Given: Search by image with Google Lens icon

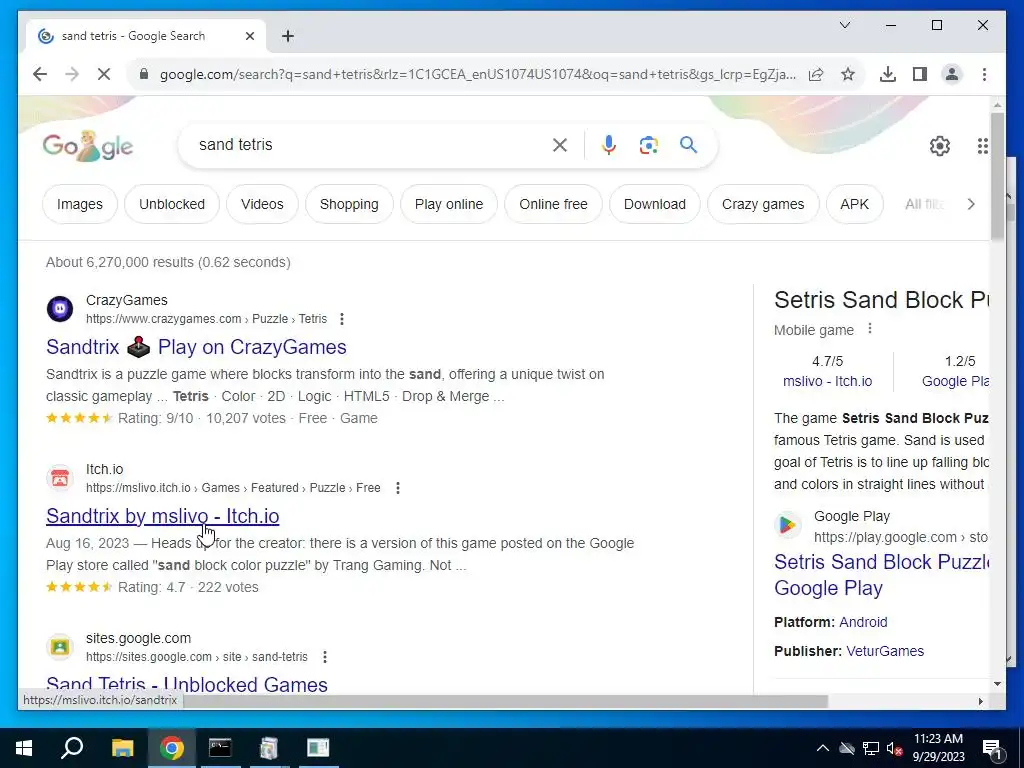Looking at the screenshot, I should (648, 145).
